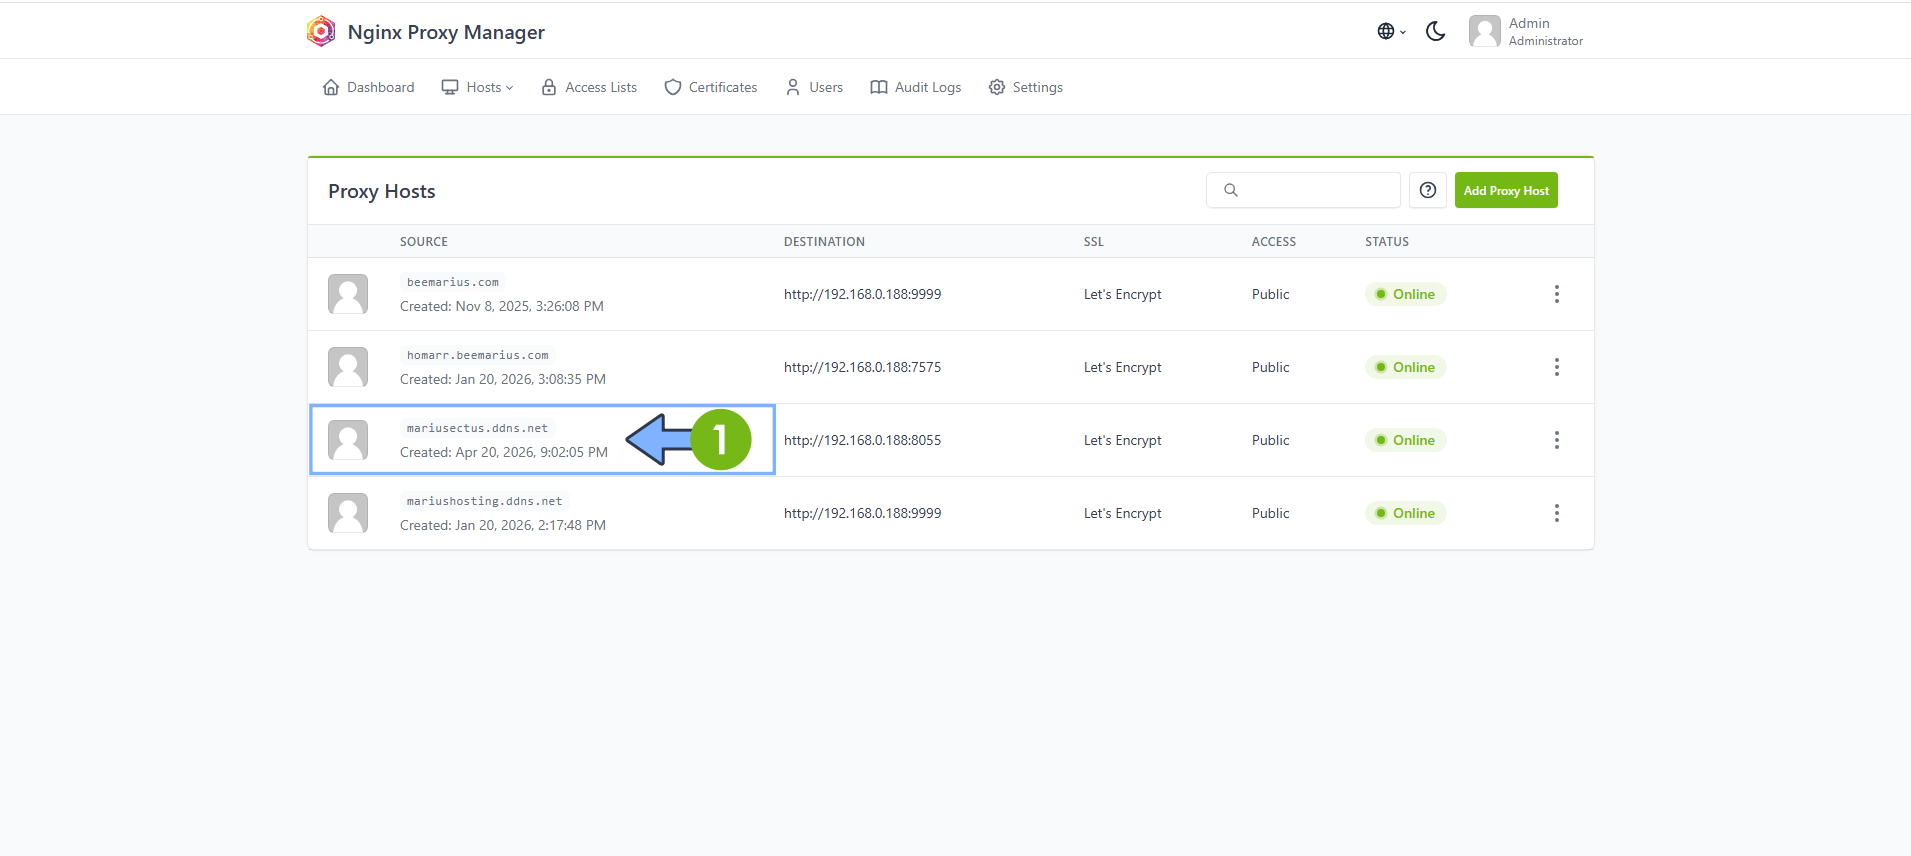Screen dimensions: 1911x856
Task: Click "Created: Nov 8, 2025, 3:26:08 PM"
Action: tap(502, 306)
